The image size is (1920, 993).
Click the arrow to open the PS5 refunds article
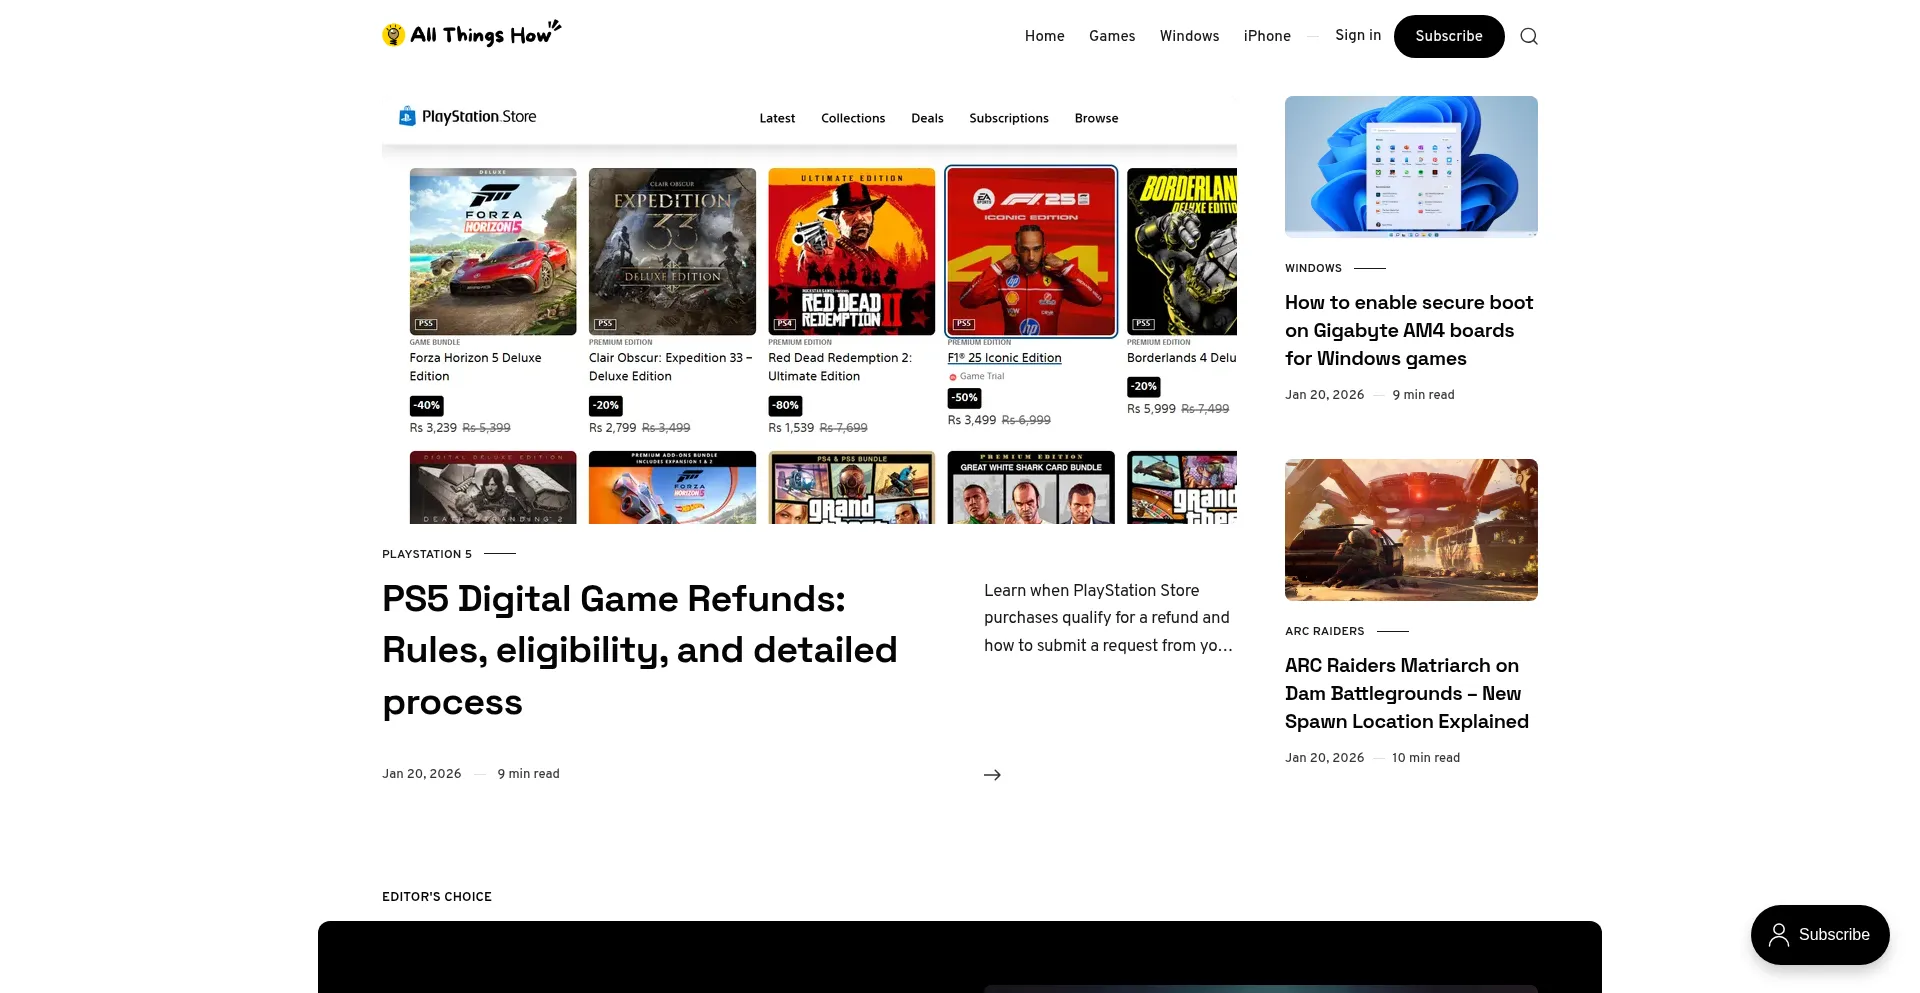tap(992, 774)
